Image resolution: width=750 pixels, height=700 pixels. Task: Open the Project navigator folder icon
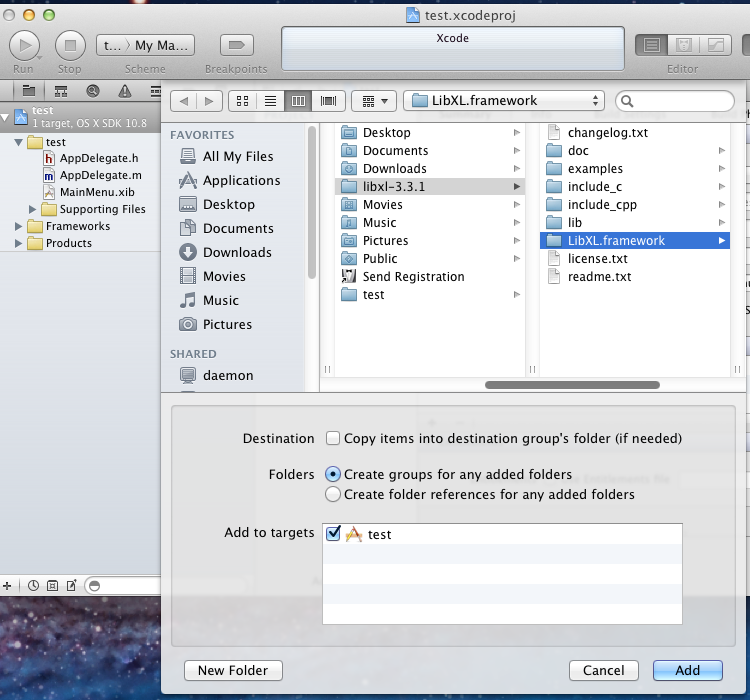click(29, 90)
